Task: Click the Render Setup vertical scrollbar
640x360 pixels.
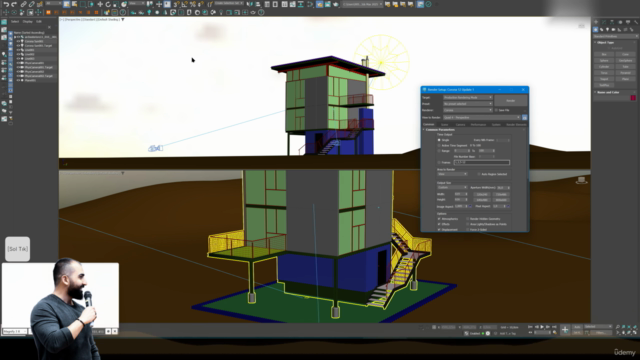Action: click(x=528, y=155)
